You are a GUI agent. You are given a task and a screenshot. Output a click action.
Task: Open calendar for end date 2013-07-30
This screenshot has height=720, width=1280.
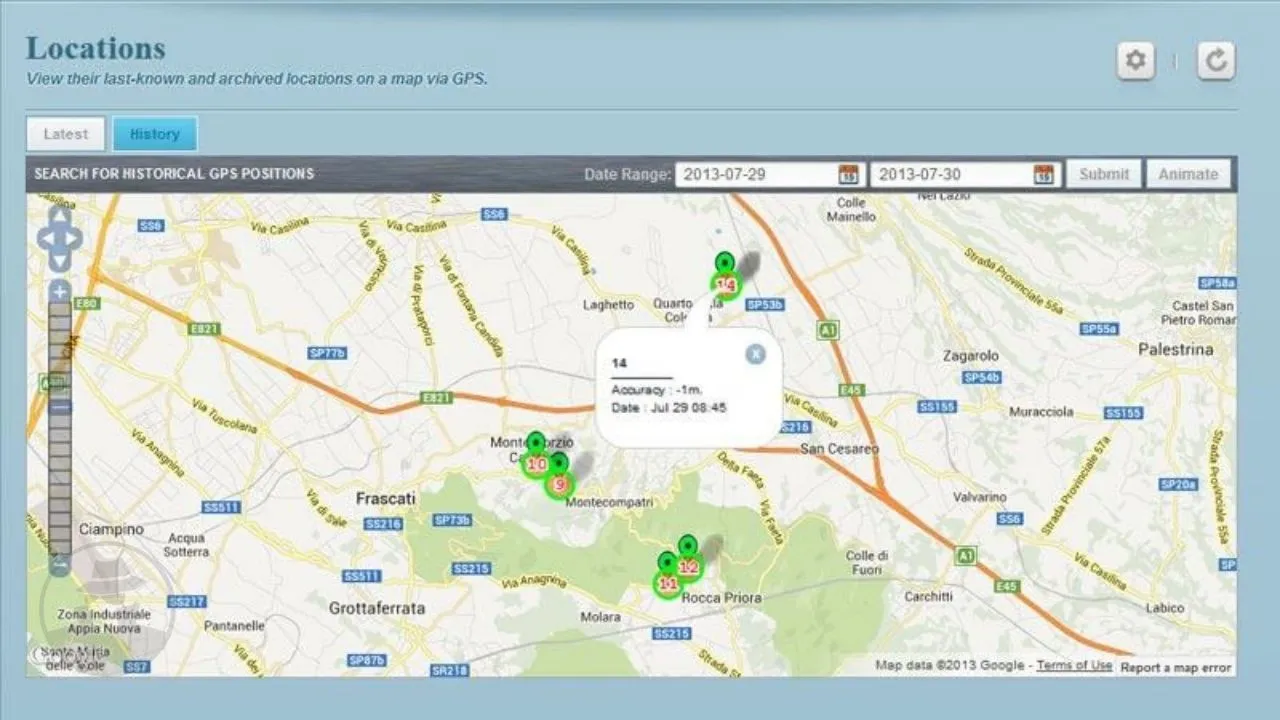click(1043, 174)
